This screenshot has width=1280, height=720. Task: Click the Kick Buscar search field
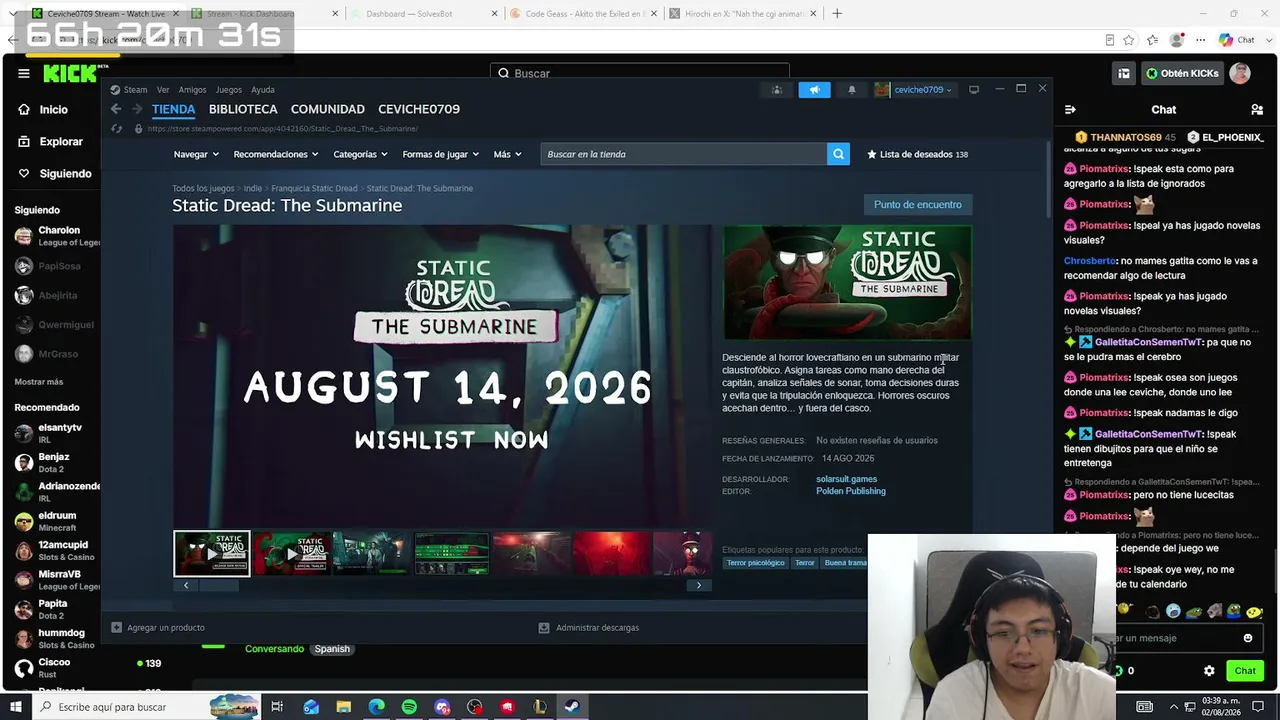(640, 73)
